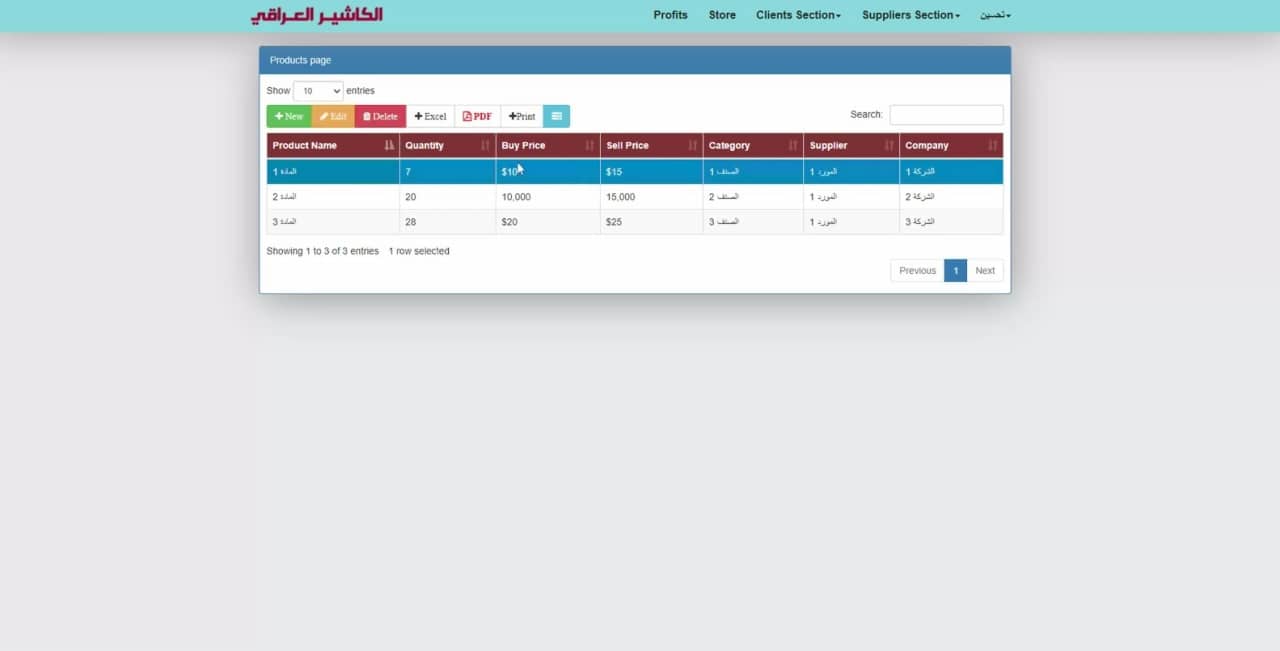Click the buy price cell $20
Viewport: 1280px width, 651px height.
click(x=548, y=222)
